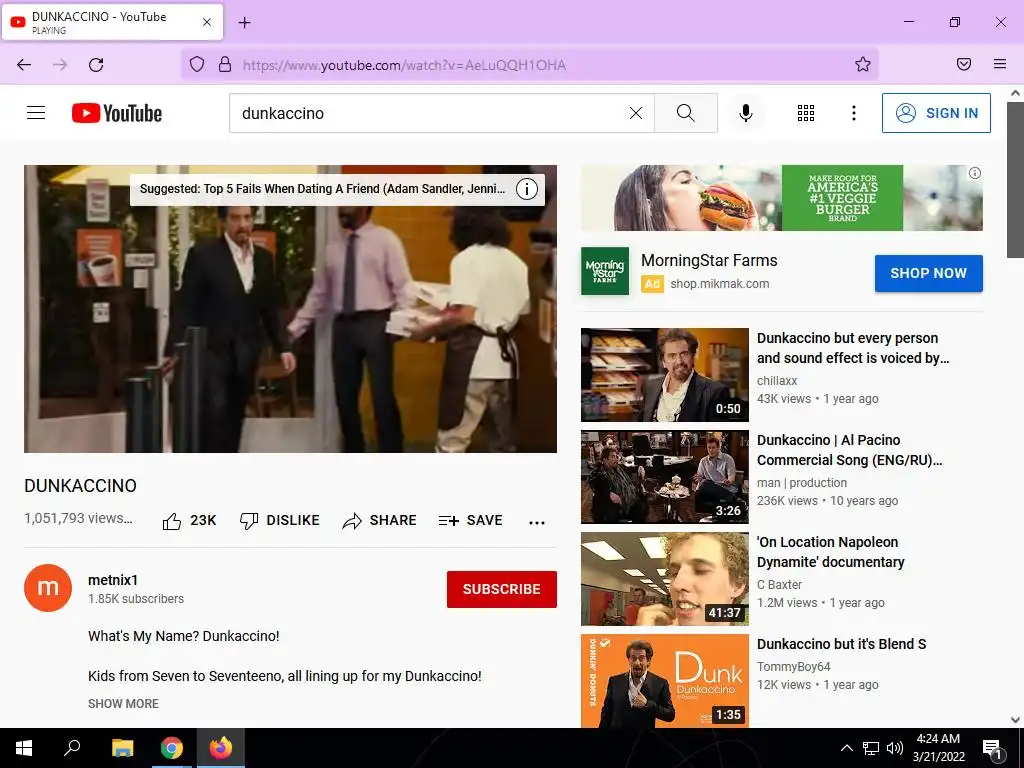
Task: Bookmark the page with star icon
Action: (x=863, y=64)
